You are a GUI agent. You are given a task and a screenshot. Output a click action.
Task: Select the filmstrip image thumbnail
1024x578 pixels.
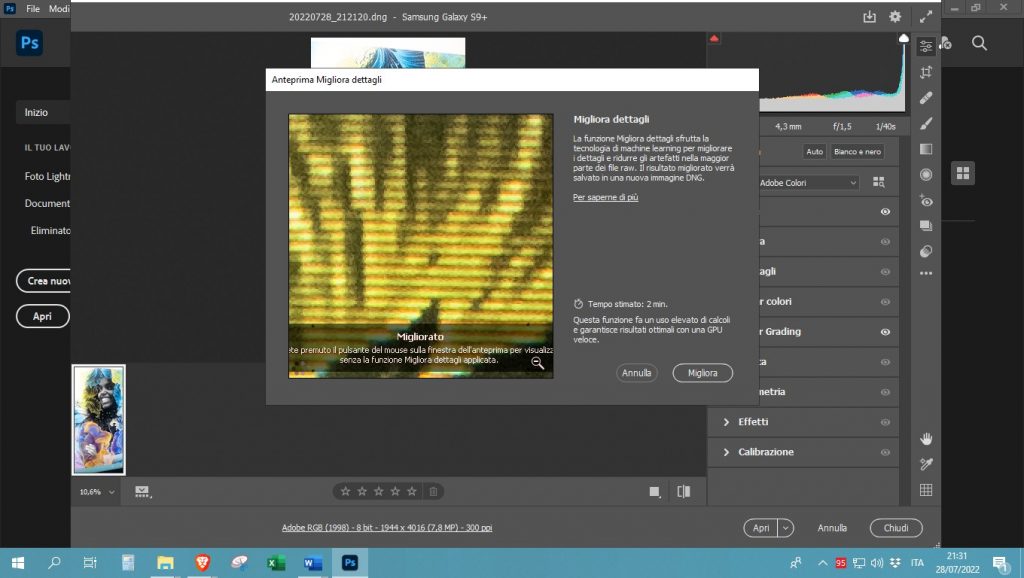pos(99,419)
